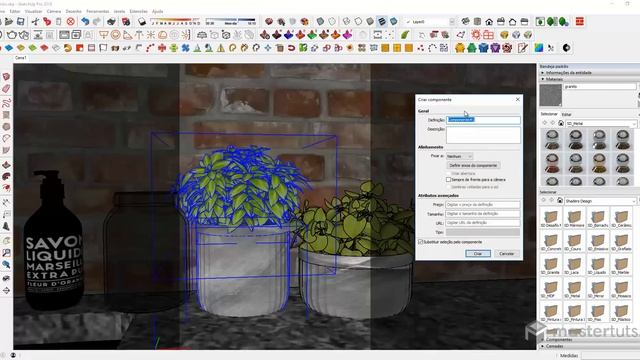Click Definir eixos do componente button
The image size is (640, 360).
pos(473,165)
